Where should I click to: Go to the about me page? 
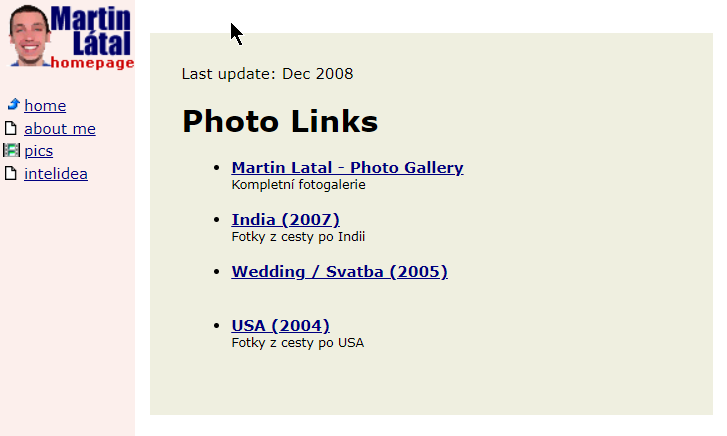click(60, 128)
